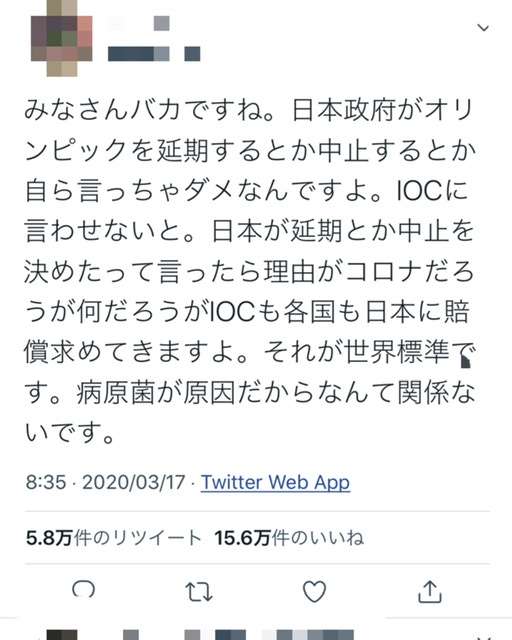512x640 pixels.
Task: Expand the chevron on the bottom reply
Action: click(x=483, y=638)
